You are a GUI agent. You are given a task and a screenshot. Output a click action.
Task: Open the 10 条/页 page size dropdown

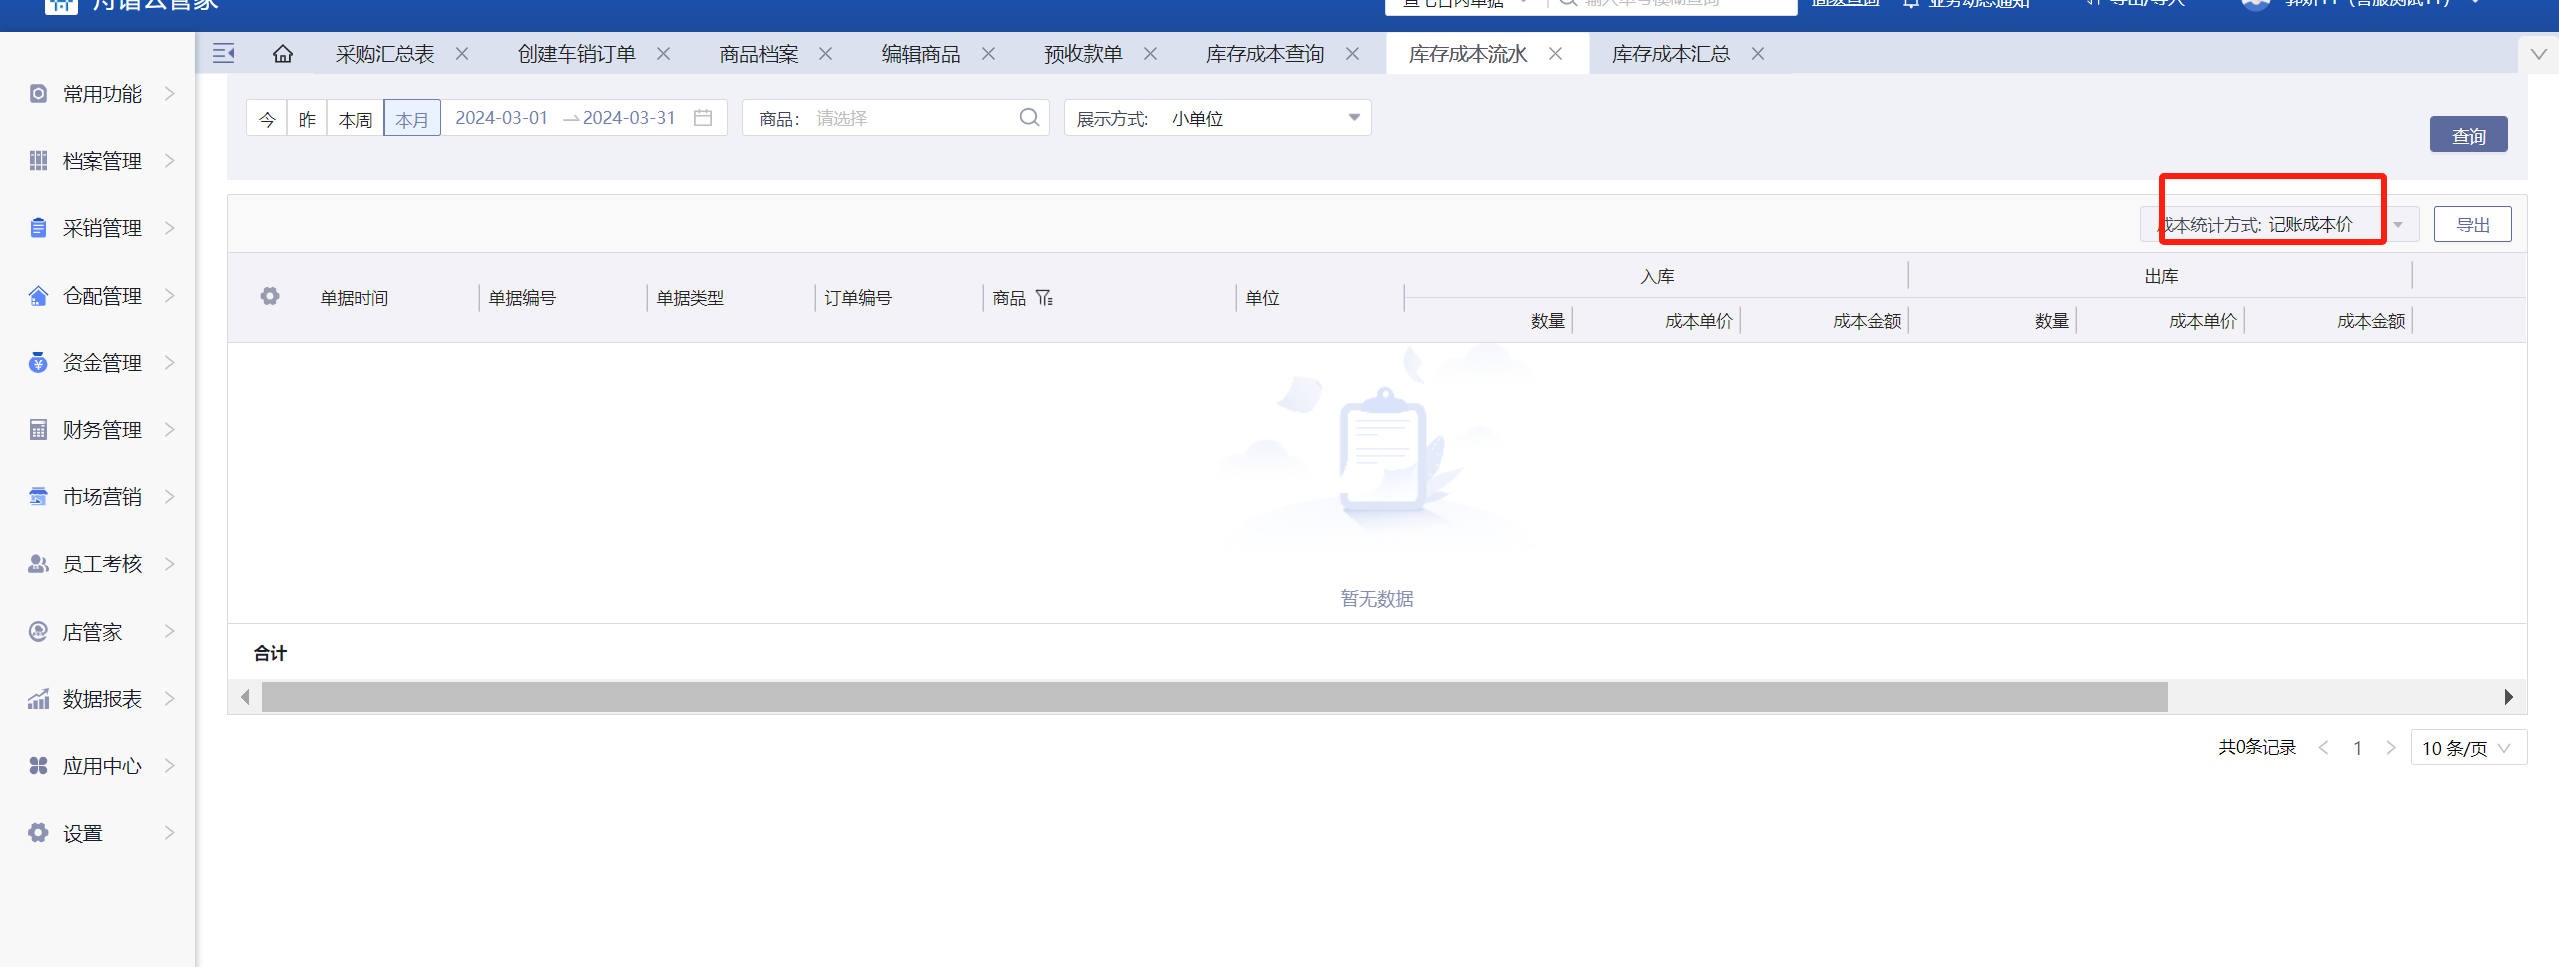point(2466,748)
